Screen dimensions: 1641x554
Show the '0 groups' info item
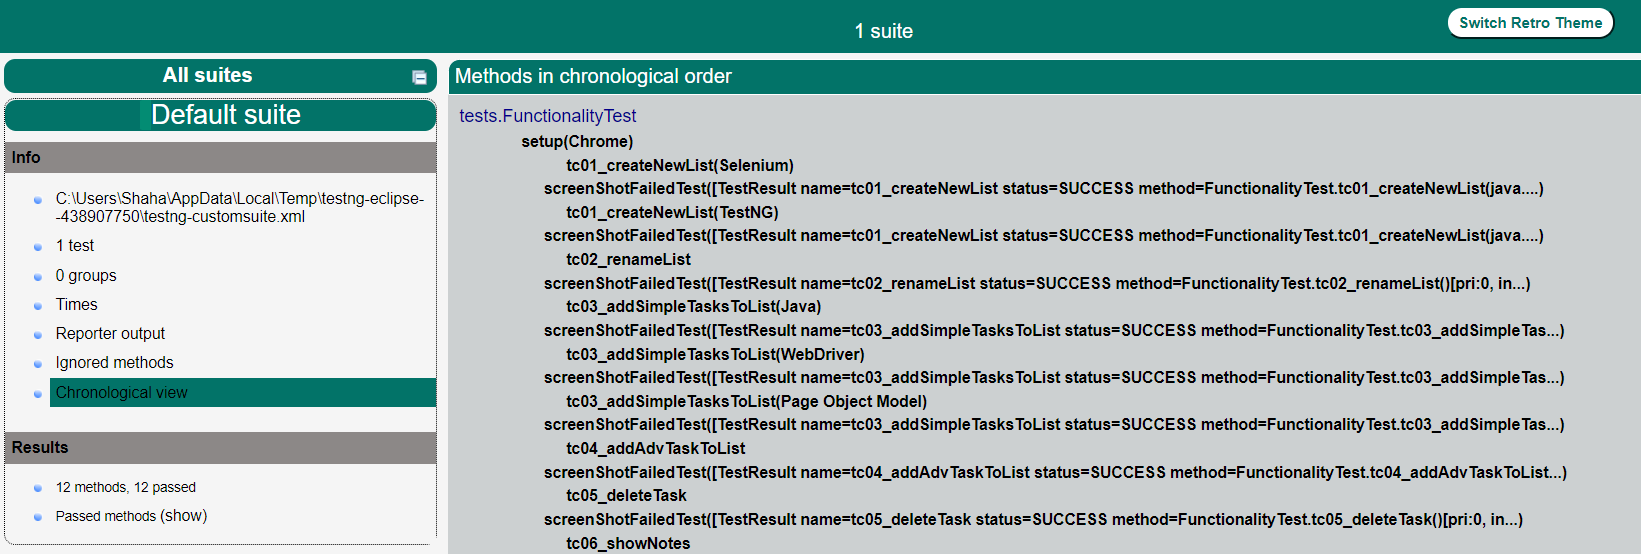coord(86,276)
